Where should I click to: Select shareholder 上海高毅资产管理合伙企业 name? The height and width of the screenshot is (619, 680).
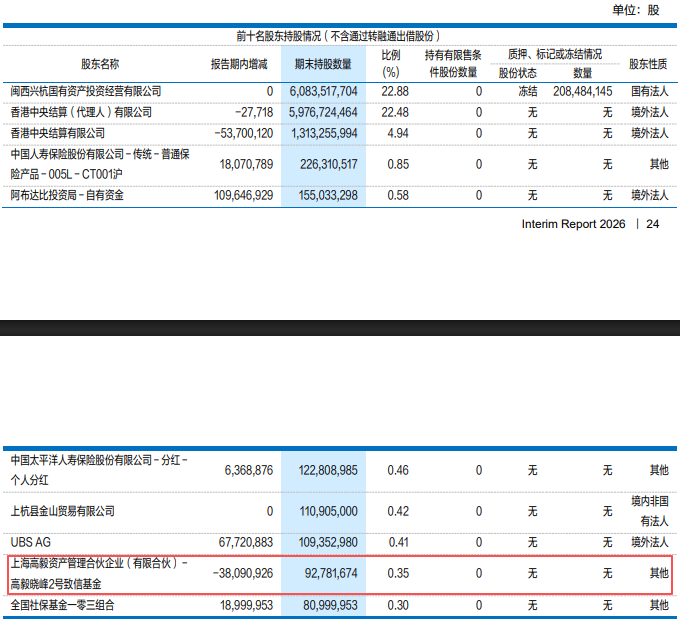tap(99, 573)
